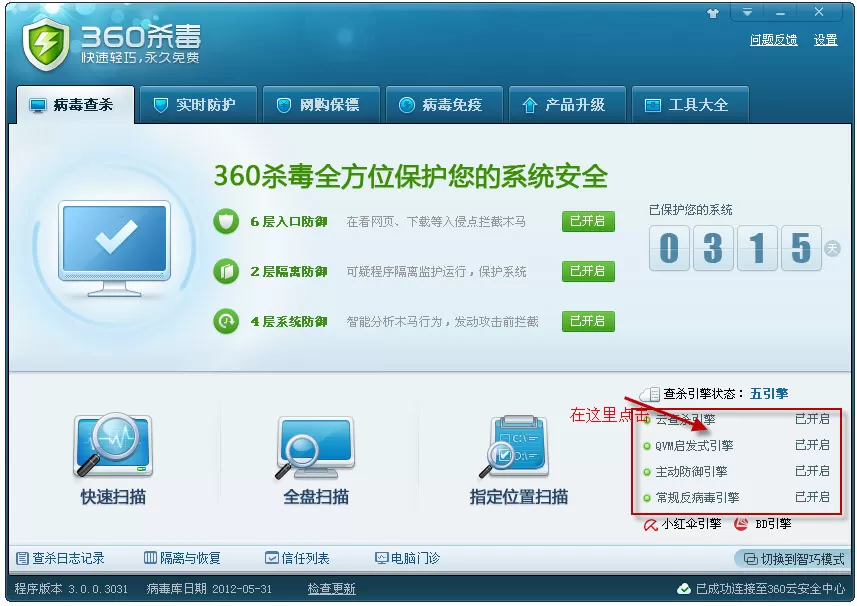Image resolution: width=857 pixels, height=606 pixels.
Task: Click the 隔离与恢复 quarantine icon
Action: coord(150,558)
